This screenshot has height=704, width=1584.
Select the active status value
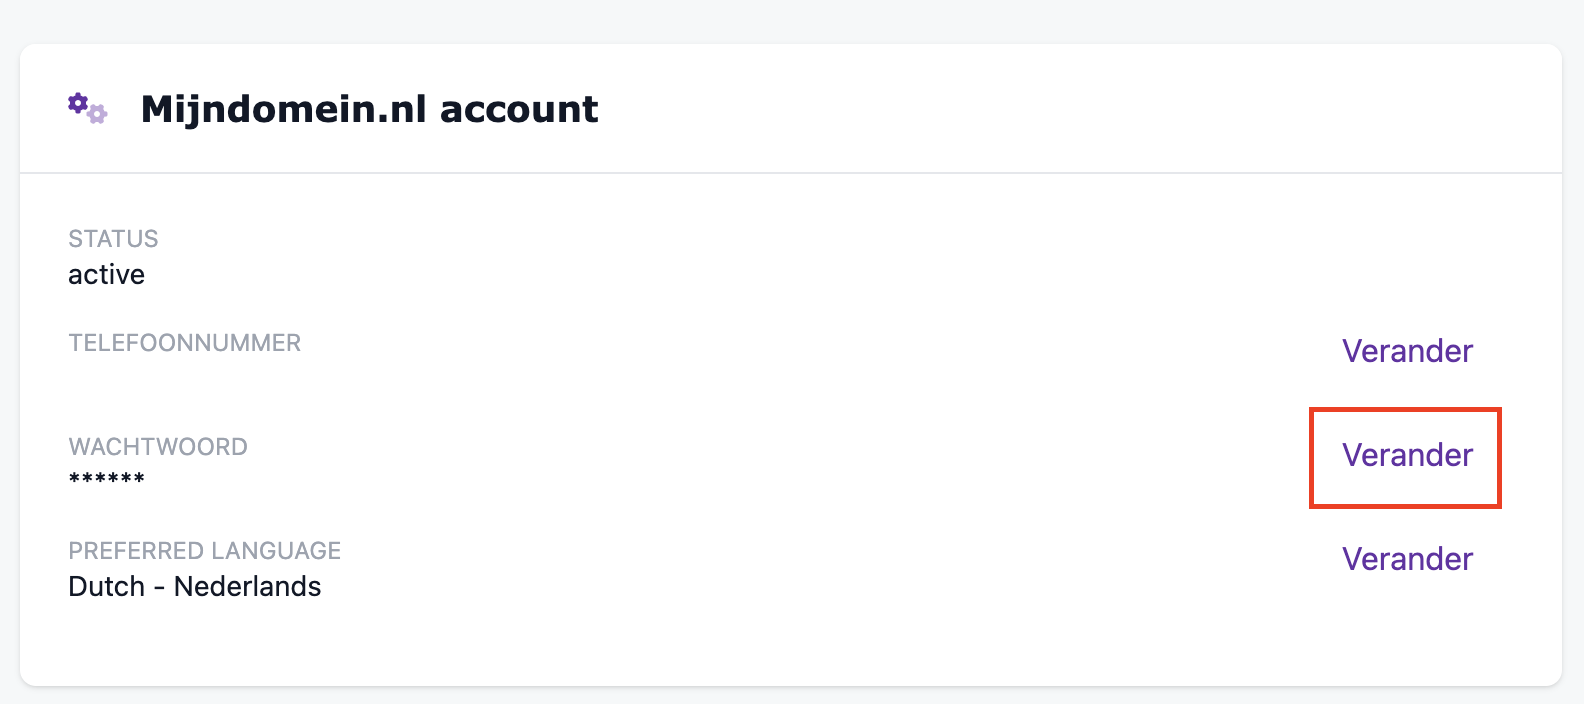[x=106, y=275]
